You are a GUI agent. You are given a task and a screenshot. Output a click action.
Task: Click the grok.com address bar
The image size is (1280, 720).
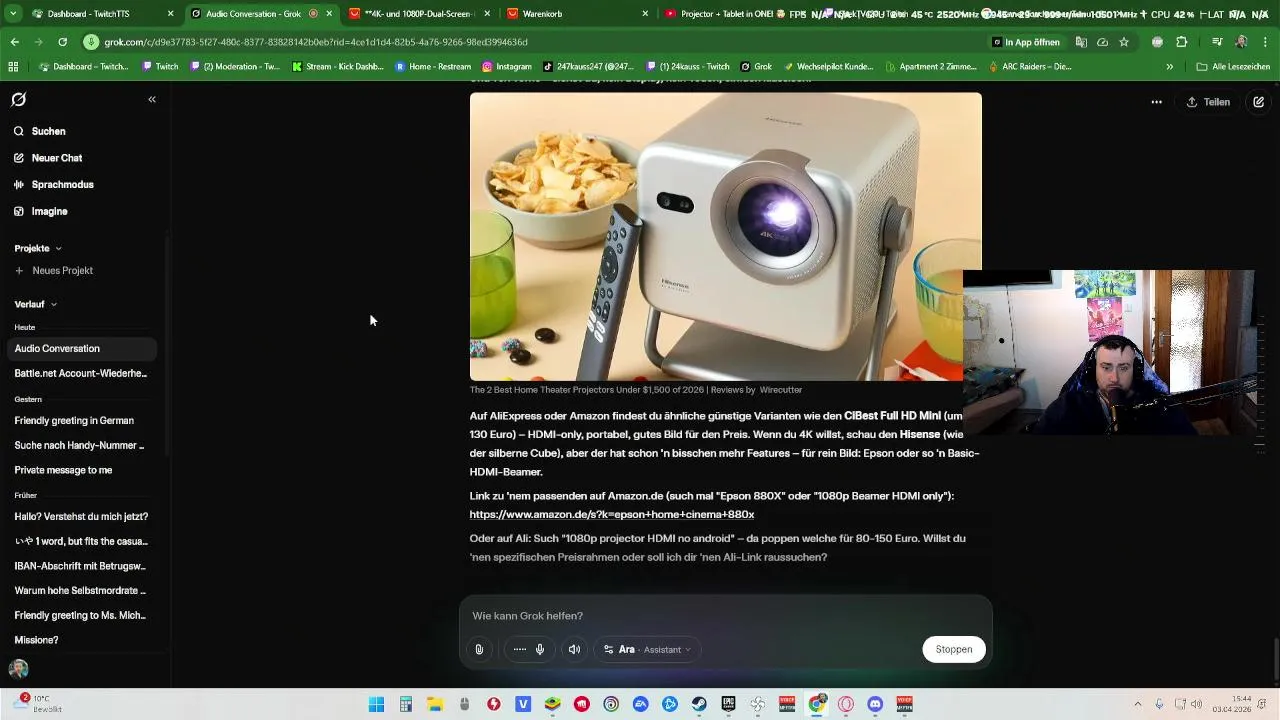(x=530, y=42)
